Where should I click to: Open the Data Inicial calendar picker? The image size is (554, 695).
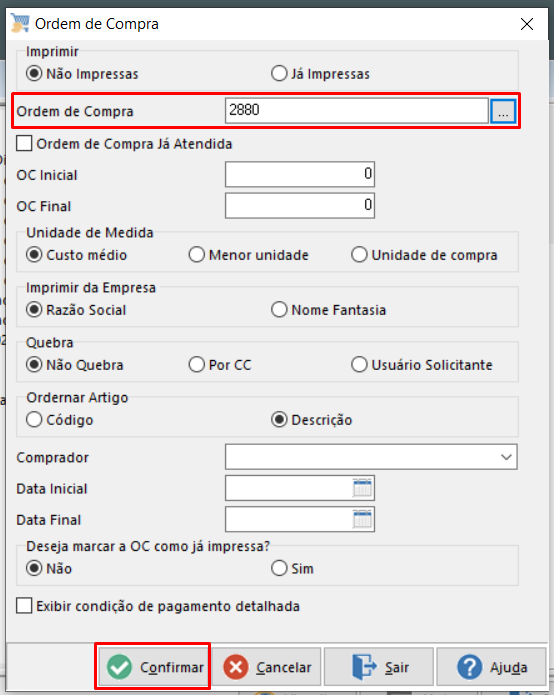pyautogui.click(x=362, y=488)
